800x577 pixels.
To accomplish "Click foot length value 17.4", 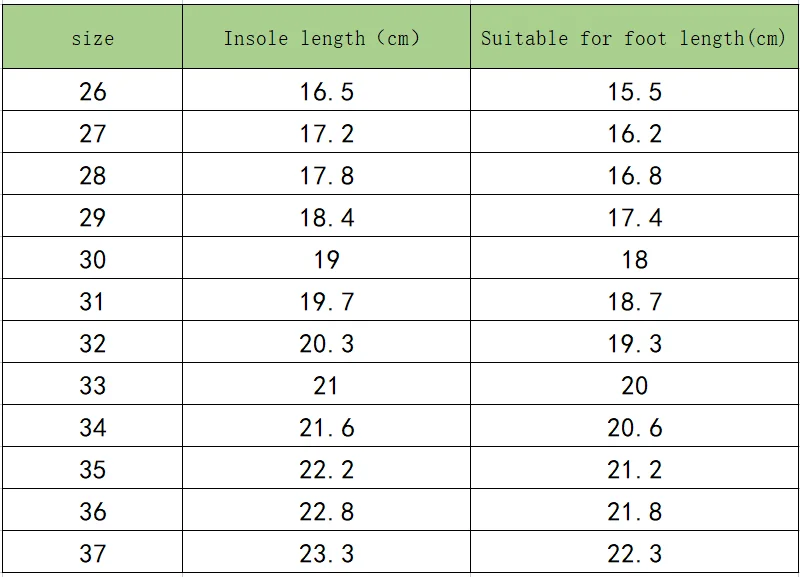I will point(634,218).
